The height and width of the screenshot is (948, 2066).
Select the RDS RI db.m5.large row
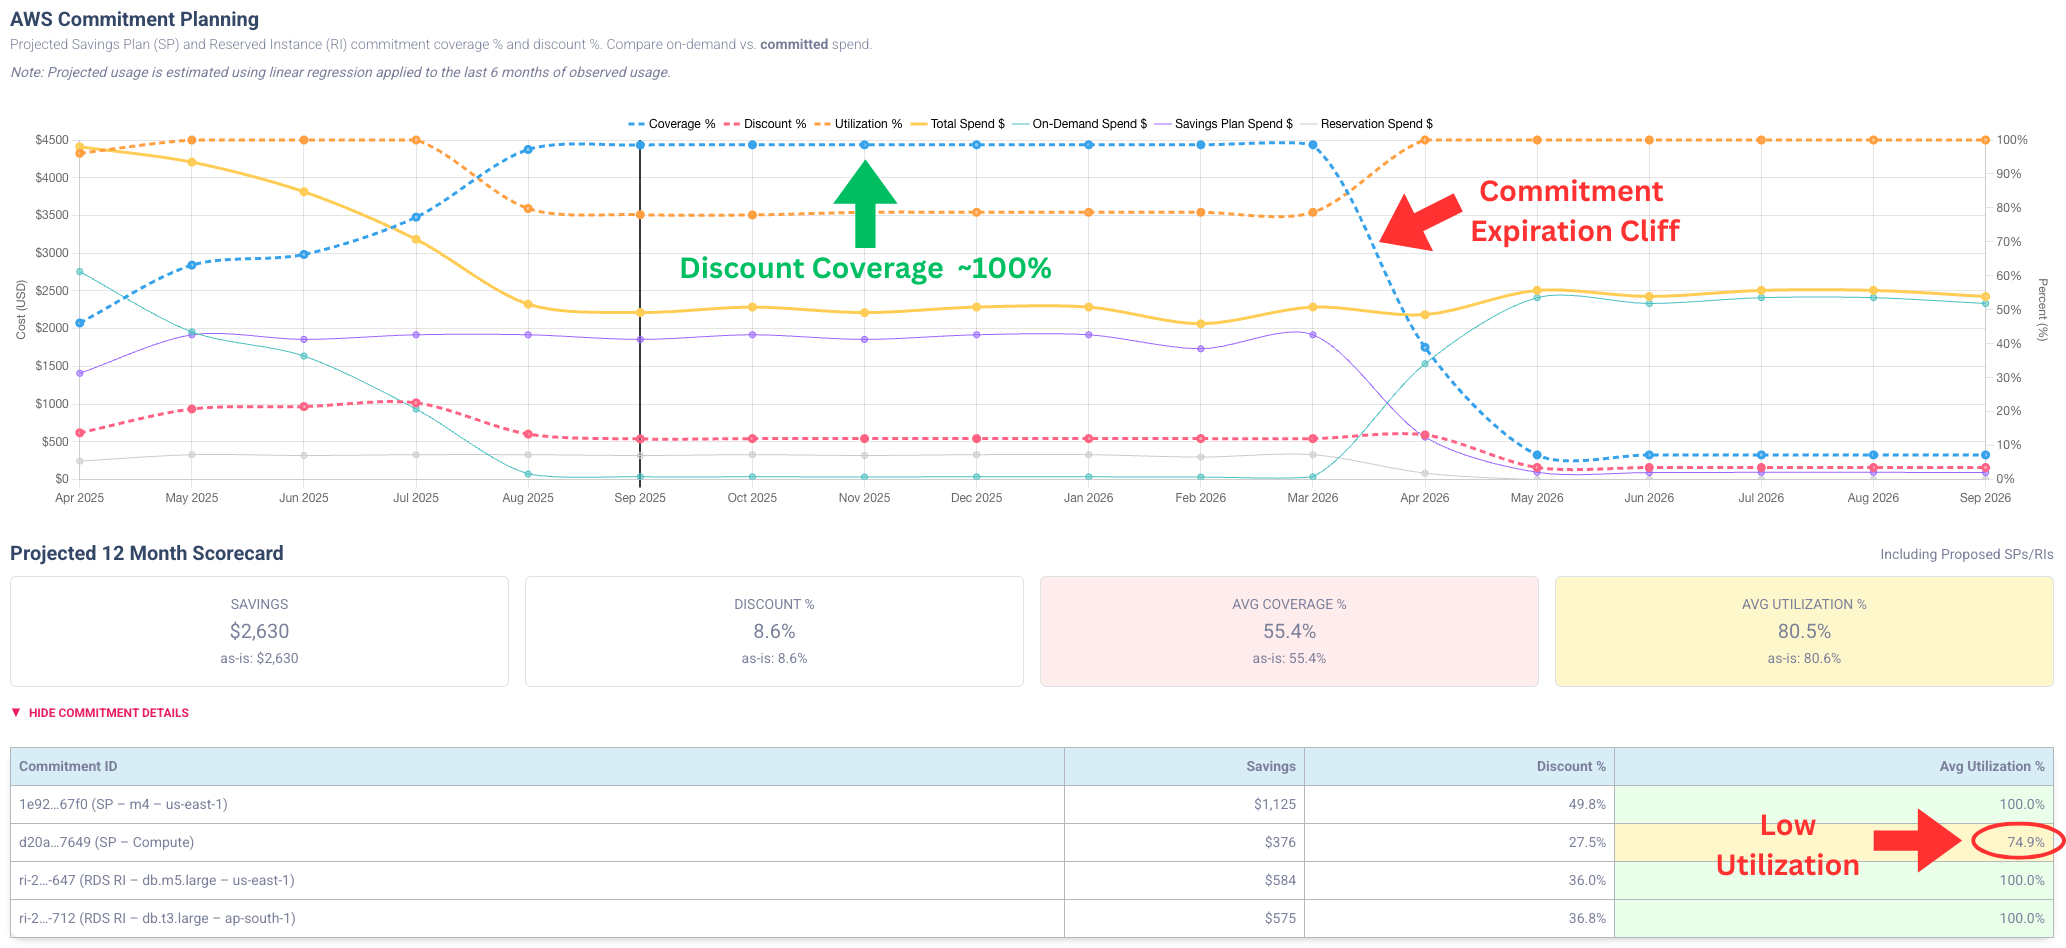pyautogui.click(x=156, y=880)
